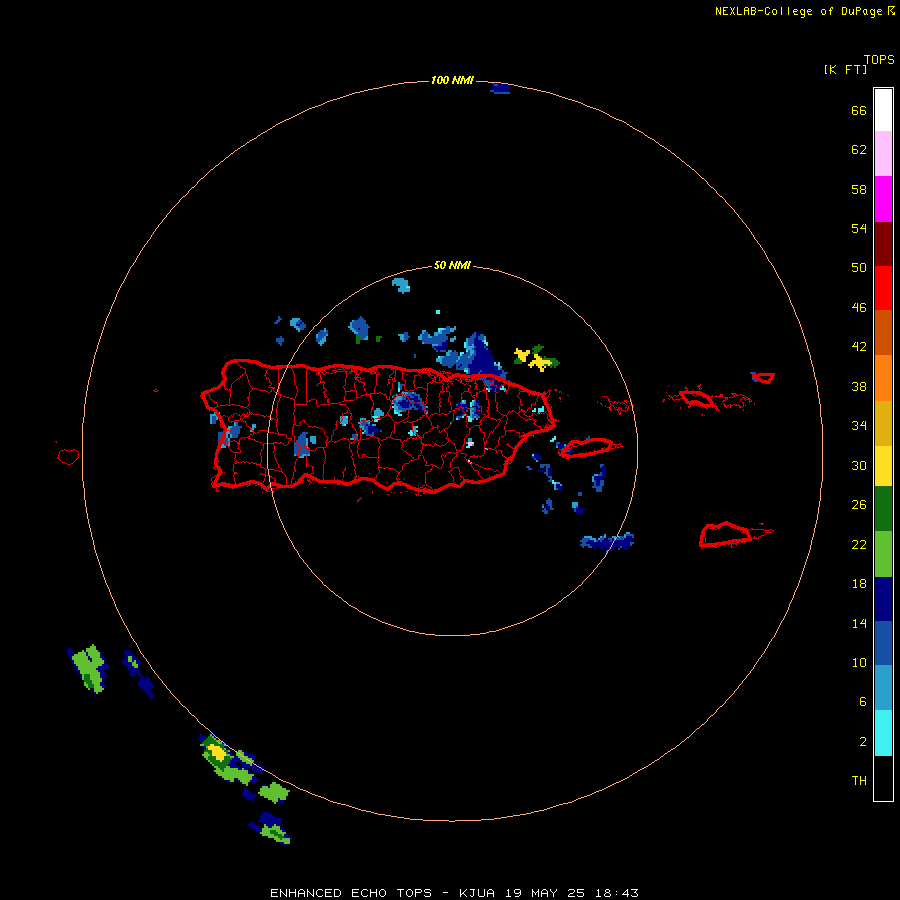Viewport: 900px width, 900px height.
Task: Click the yellow legend swatch
Action: coord(883,466)
